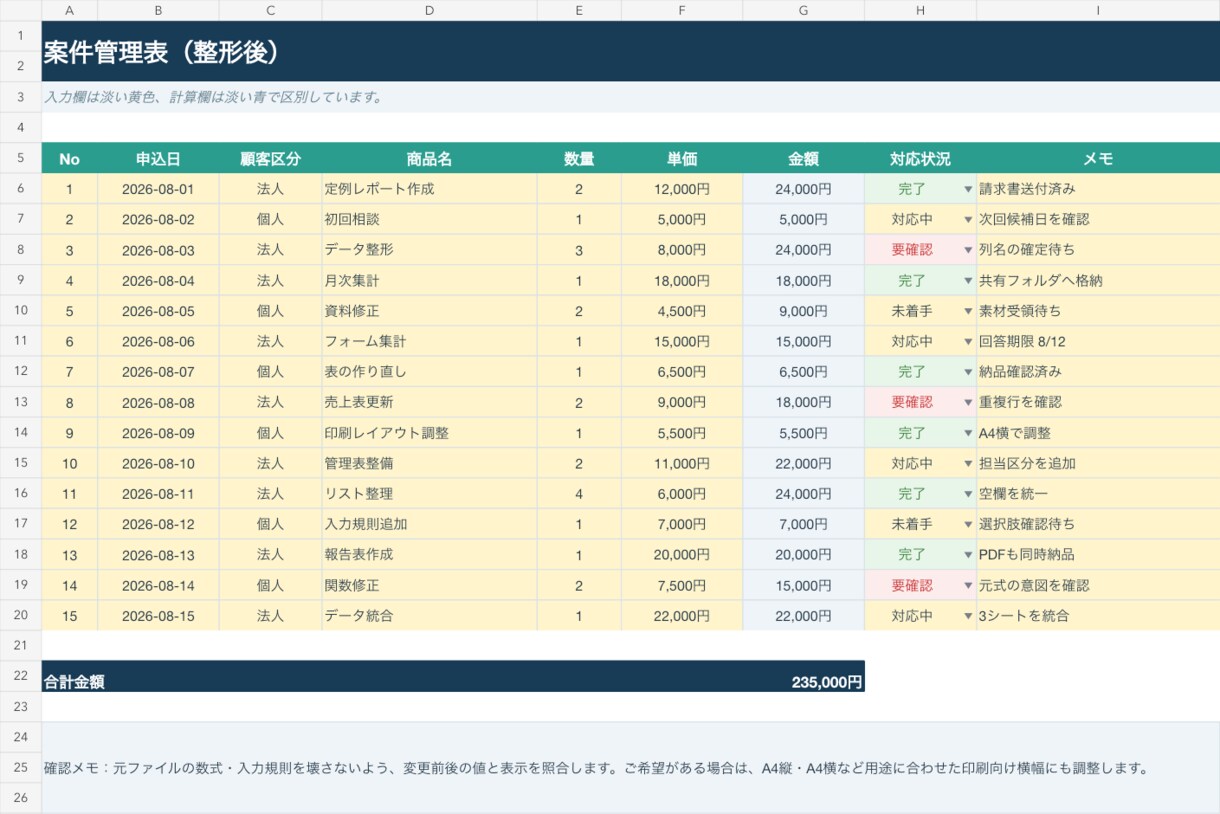1220x814 pixels.
Task: Click the 対応状況 header cell
Action: pos(920,158)
